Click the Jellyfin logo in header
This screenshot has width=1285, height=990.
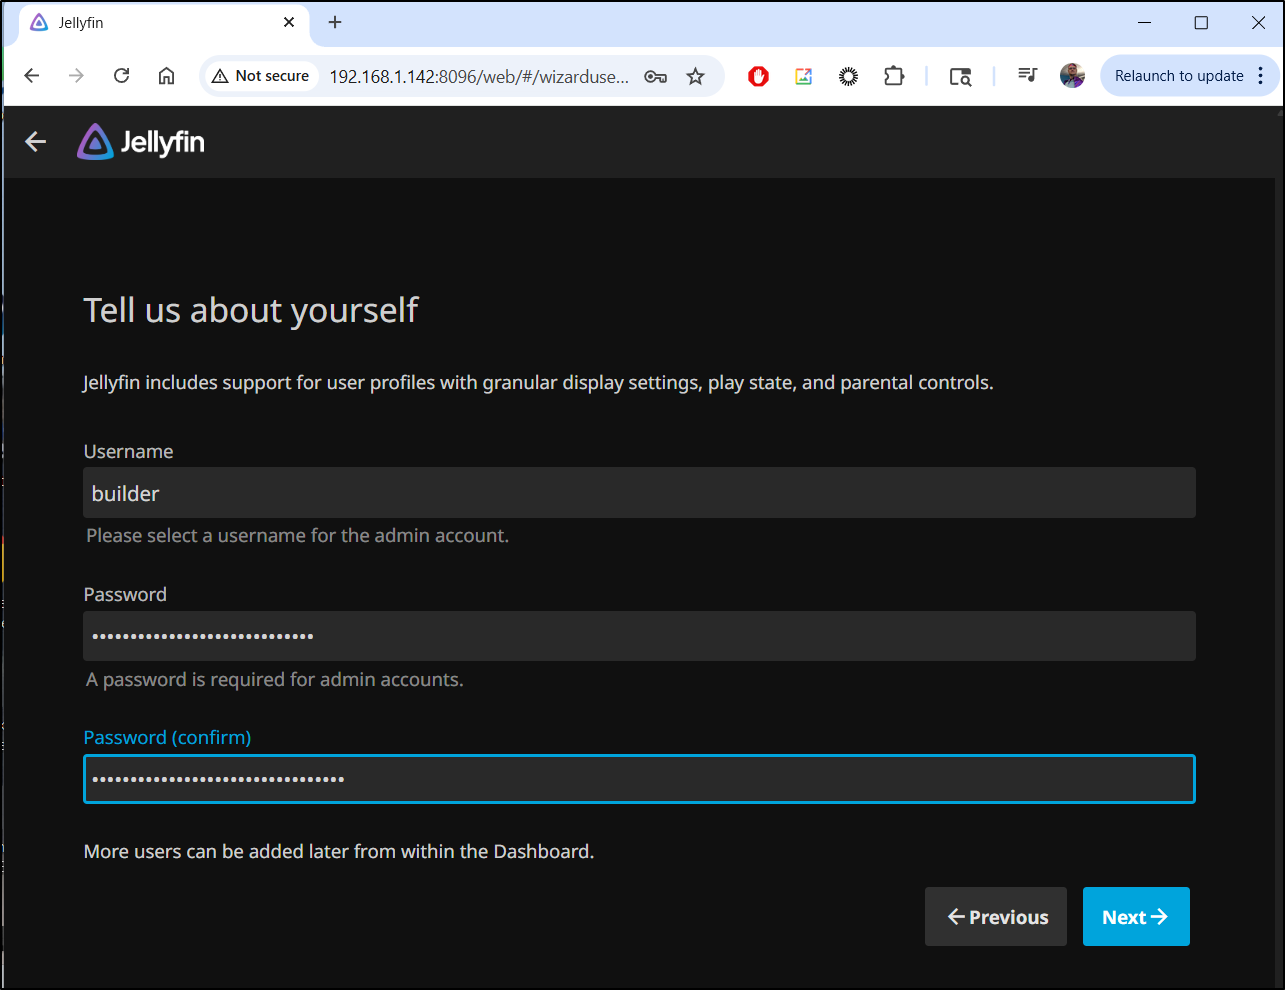click(141, 142)
